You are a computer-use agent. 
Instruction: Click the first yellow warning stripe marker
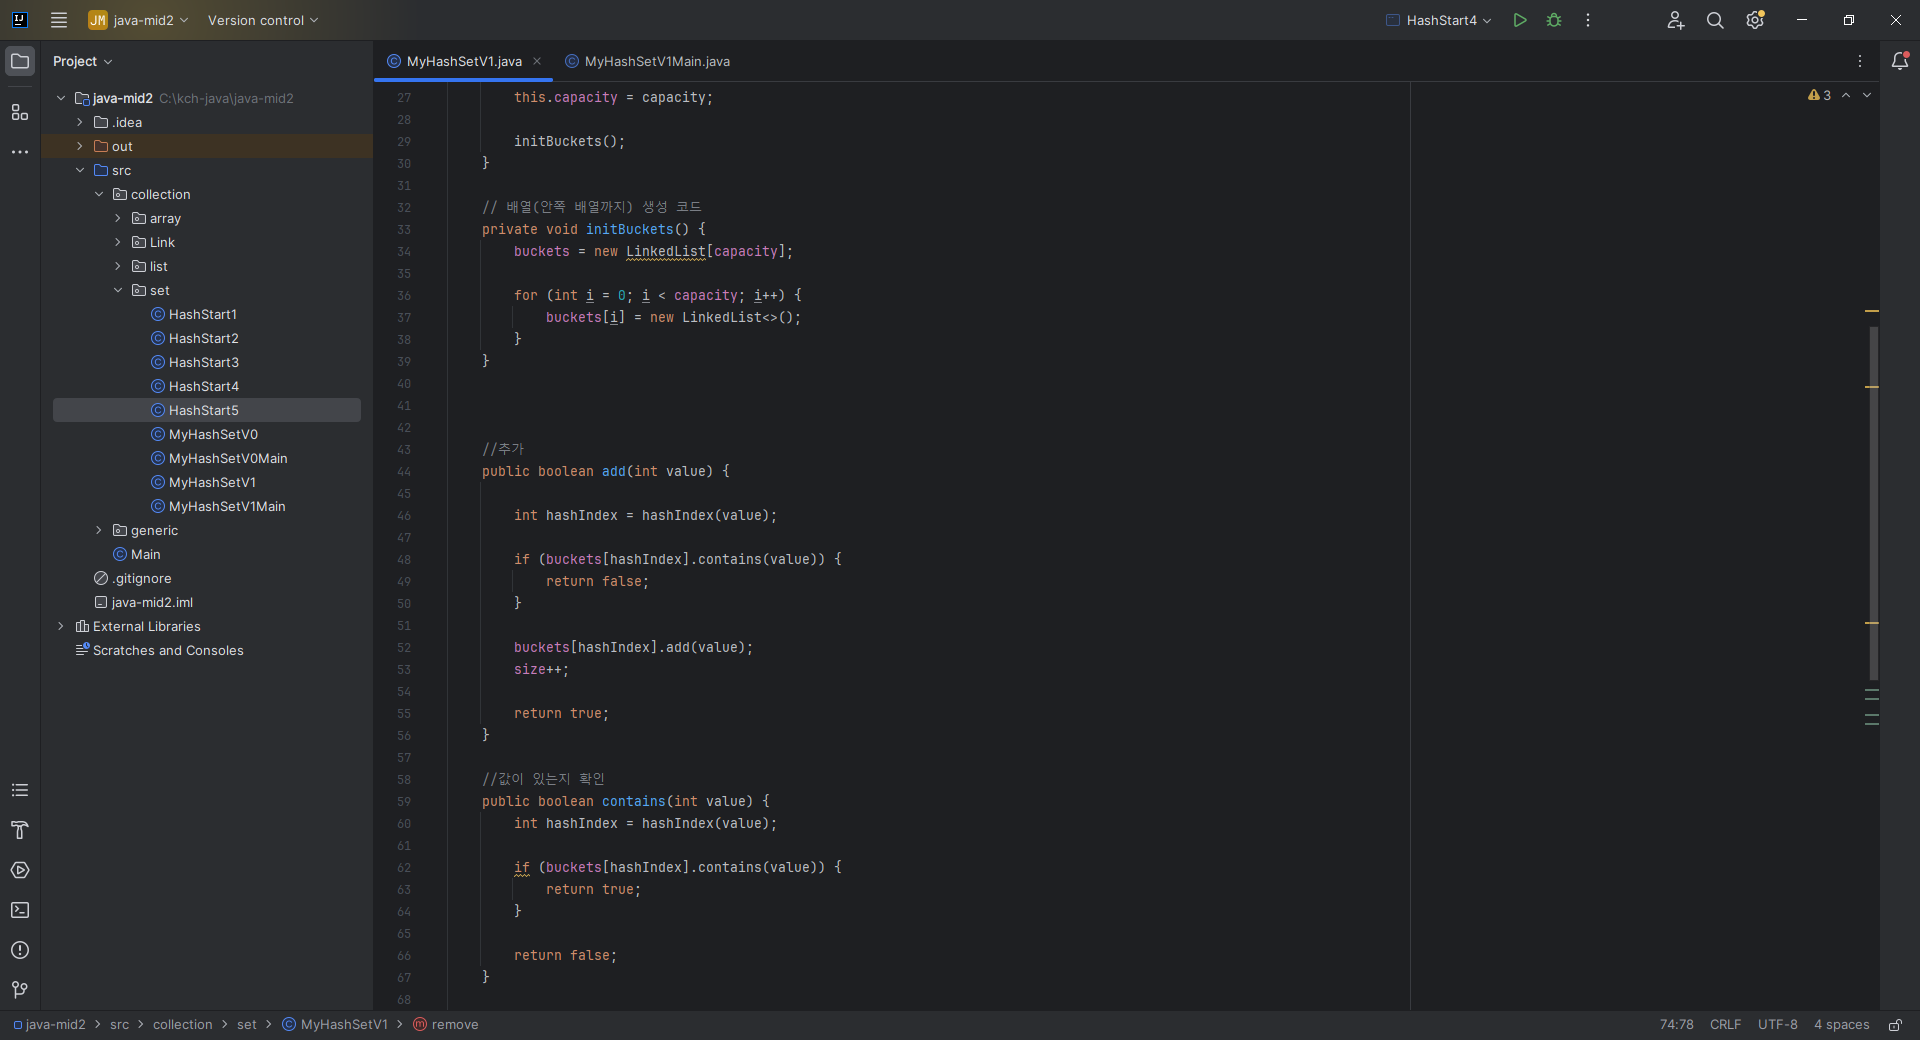pyautogui.click(x=1872, y=311)
